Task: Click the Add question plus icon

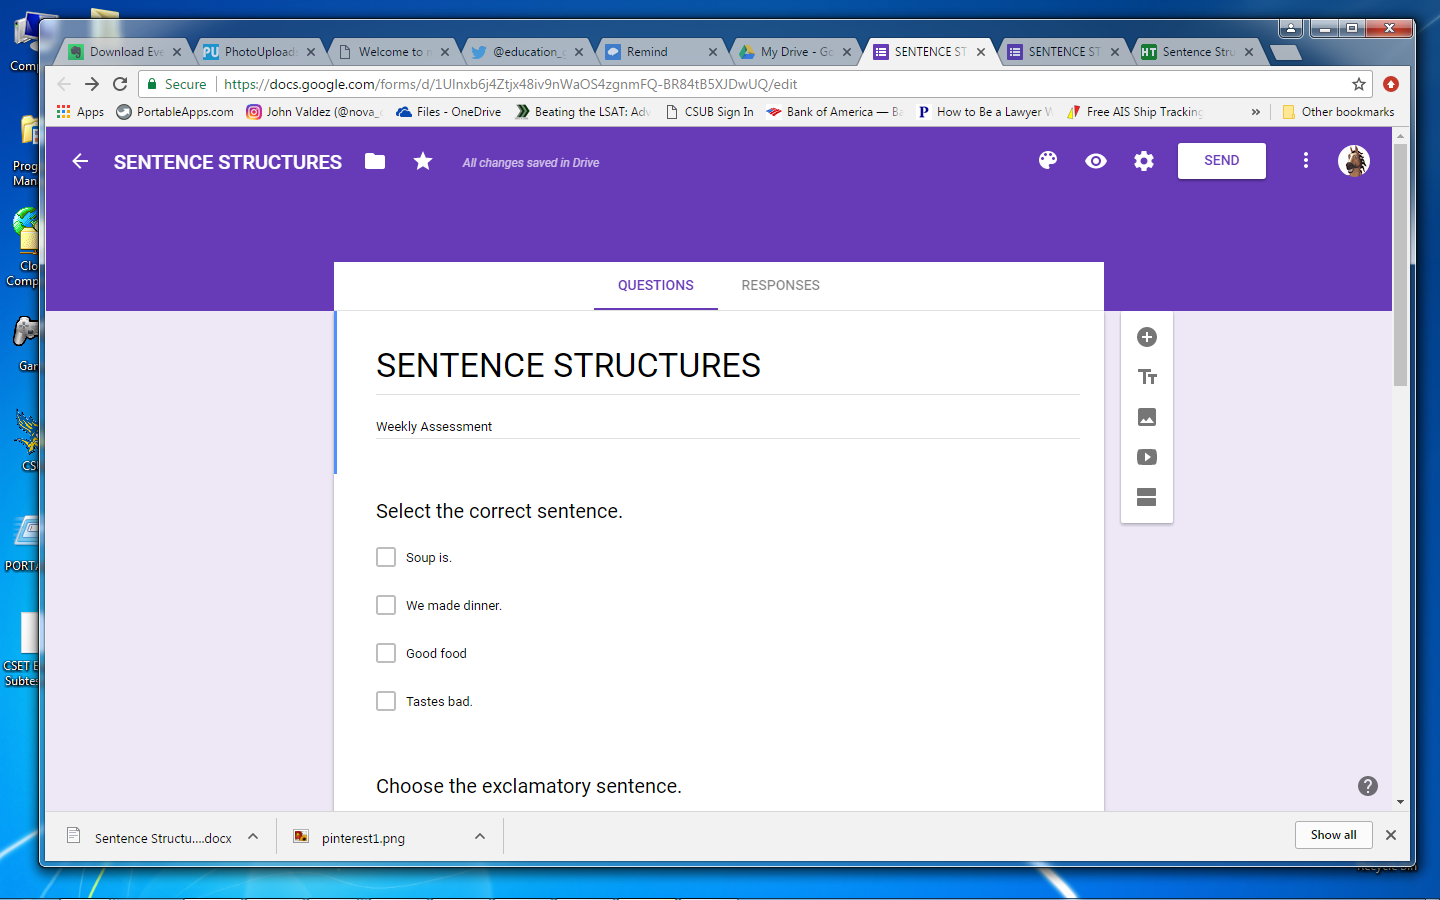Action: coord(1147,337)
